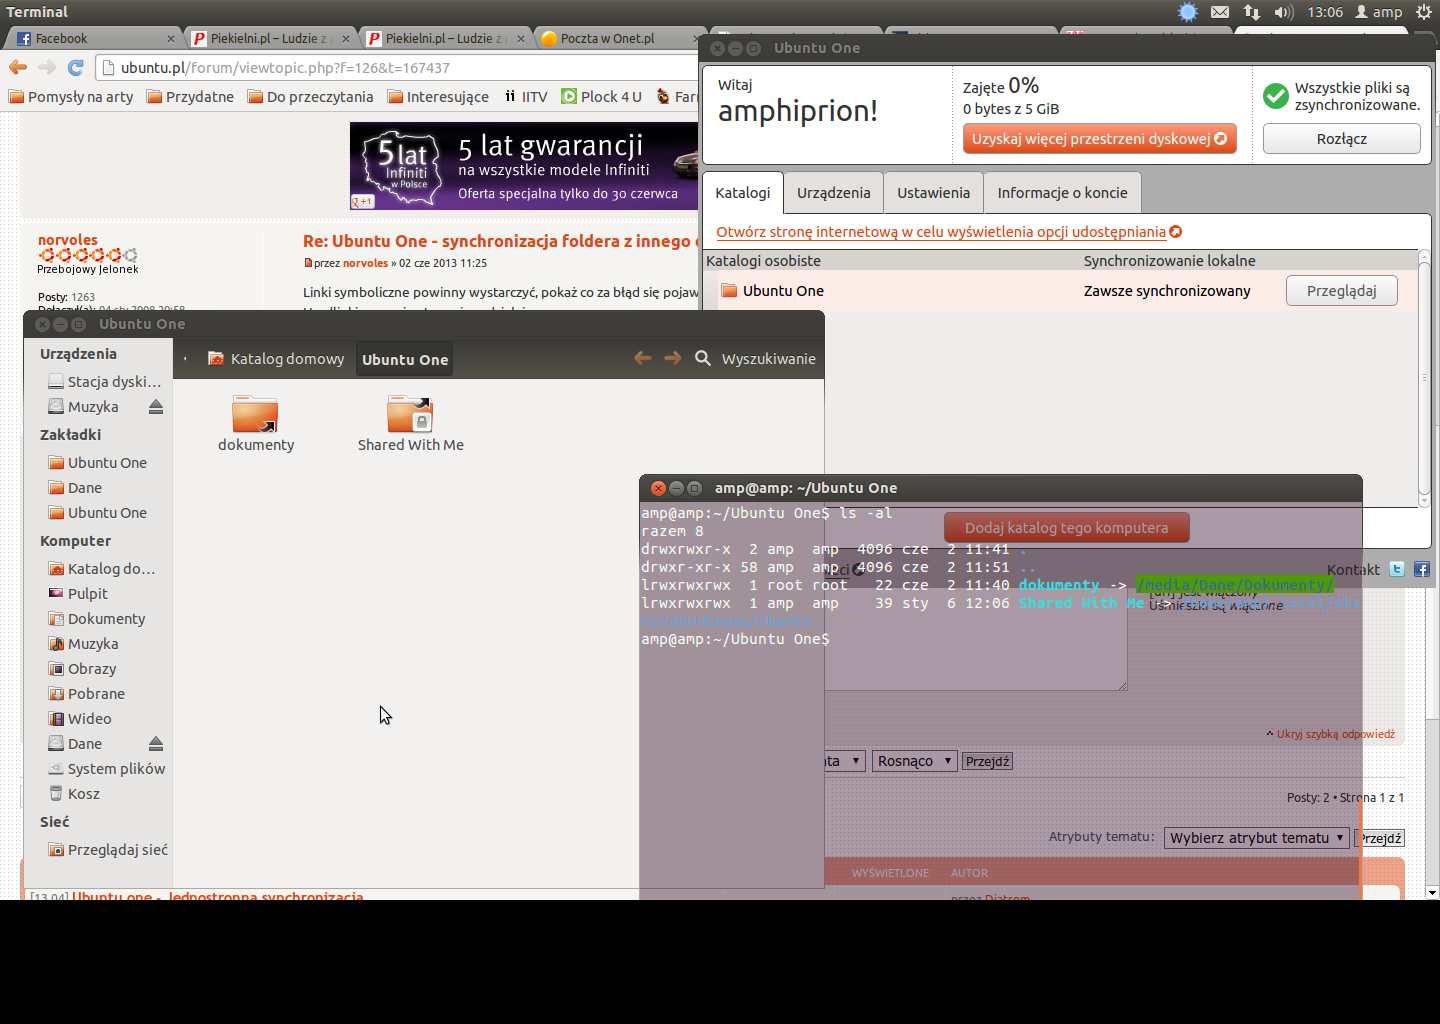1440x1024 pixels.
Task: Click breadcrumb path scroll-left arrow
Action: coord(186,359)
